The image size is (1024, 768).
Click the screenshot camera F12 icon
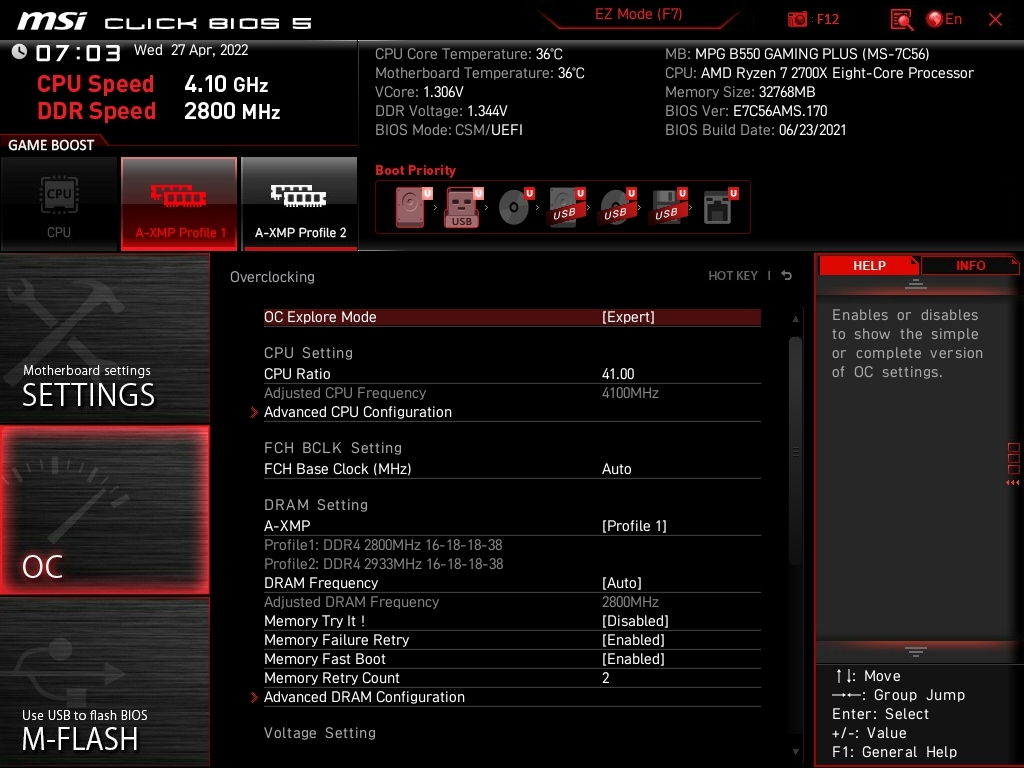(798, 20)
